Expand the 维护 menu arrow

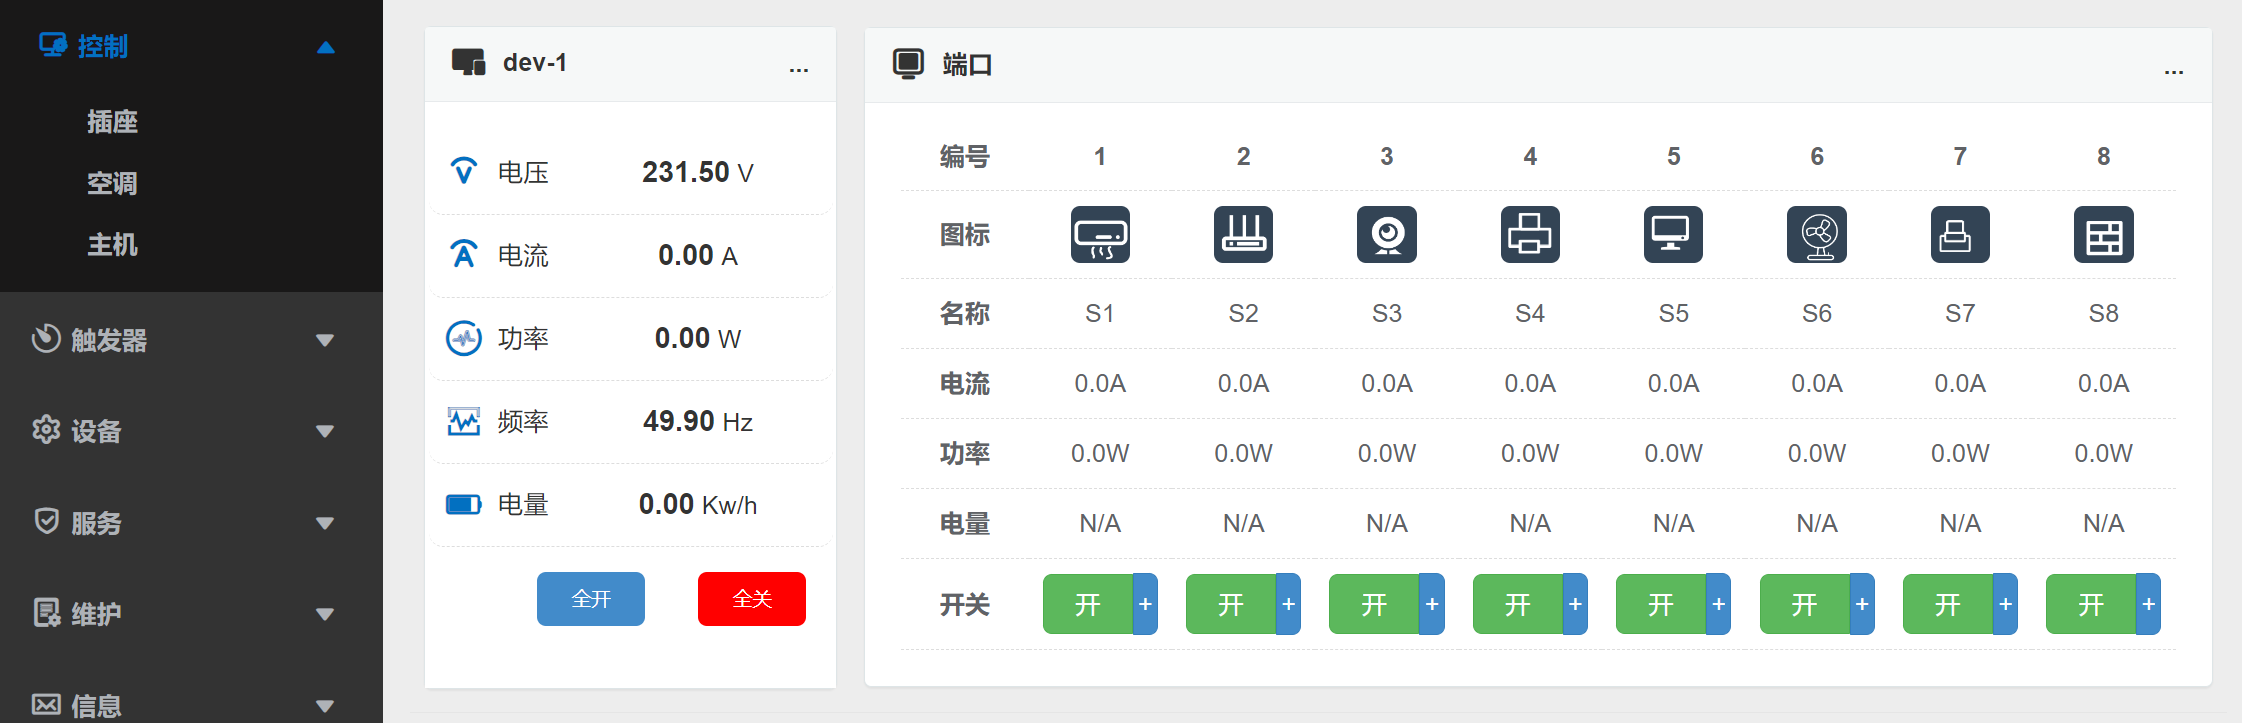(x=325, y=614)
